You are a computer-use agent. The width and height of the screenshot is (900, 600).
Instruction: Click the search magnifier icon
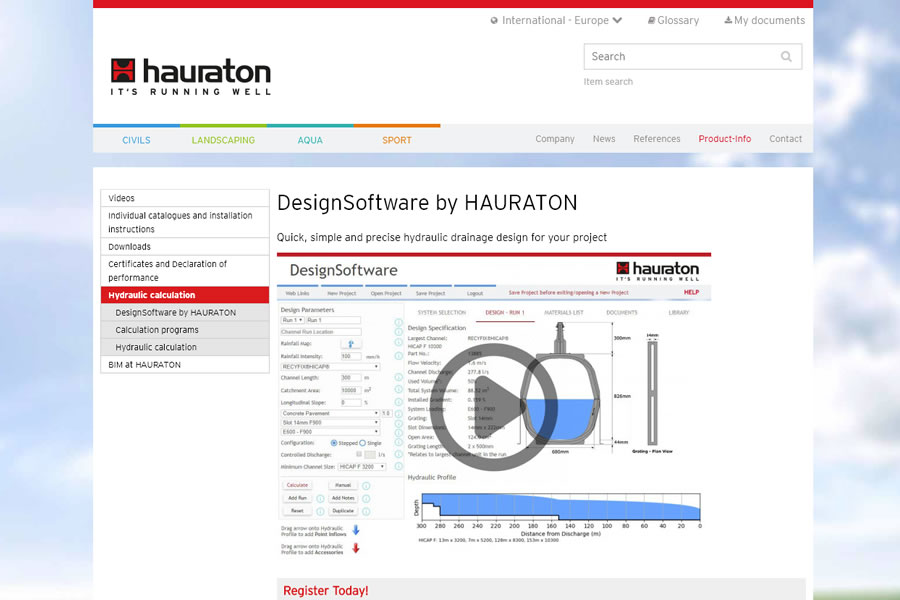click(x=786, y=56)
